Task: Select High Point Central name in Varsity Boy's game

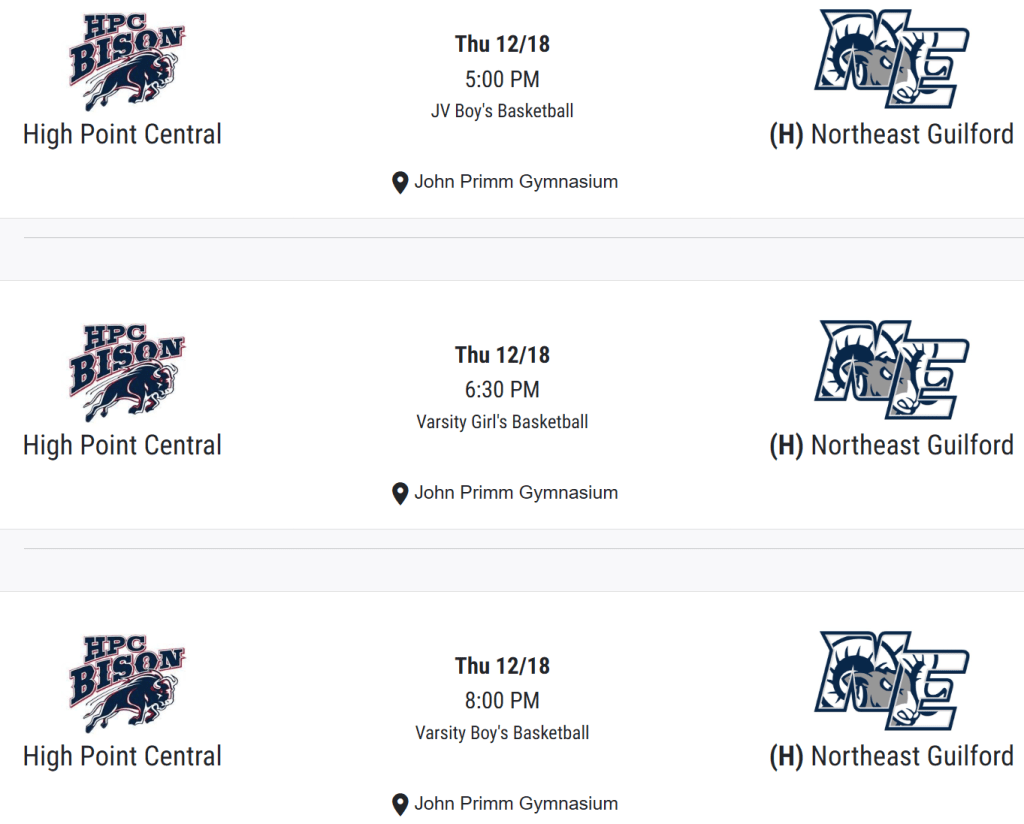Action: pos(122,756)
